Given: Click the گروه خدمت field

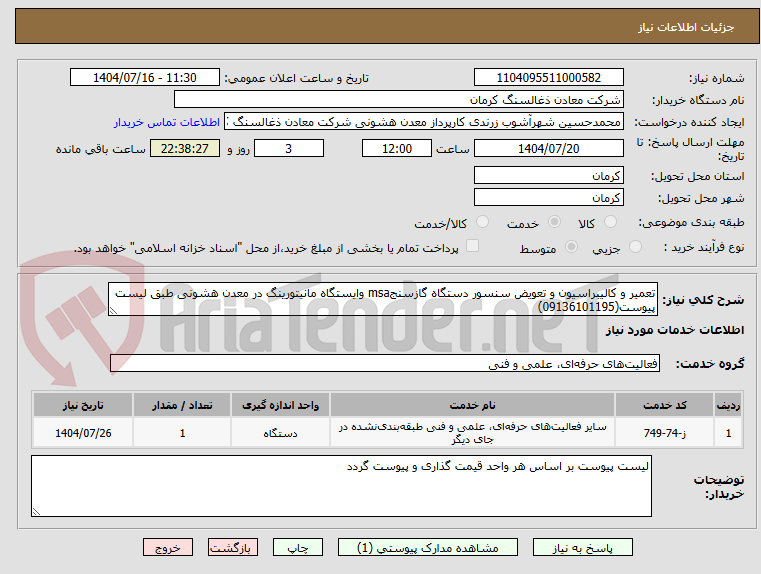Looking at the screenshot, I should click(x=385, y=363).
